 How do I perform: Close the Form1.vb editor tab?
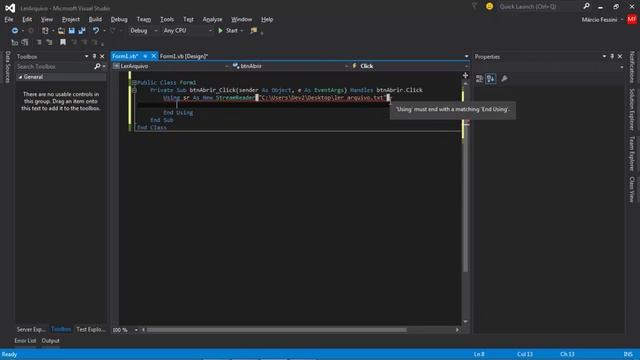(x=153, y=56)
